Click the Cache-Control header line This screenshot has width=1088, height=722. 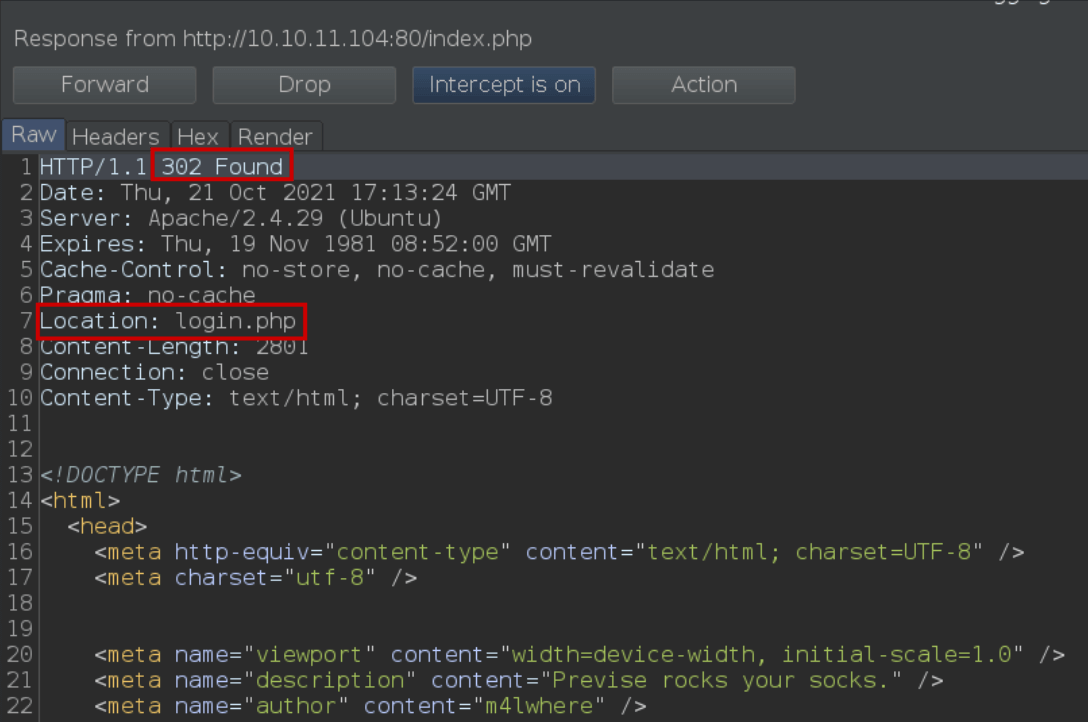point(377,270)
